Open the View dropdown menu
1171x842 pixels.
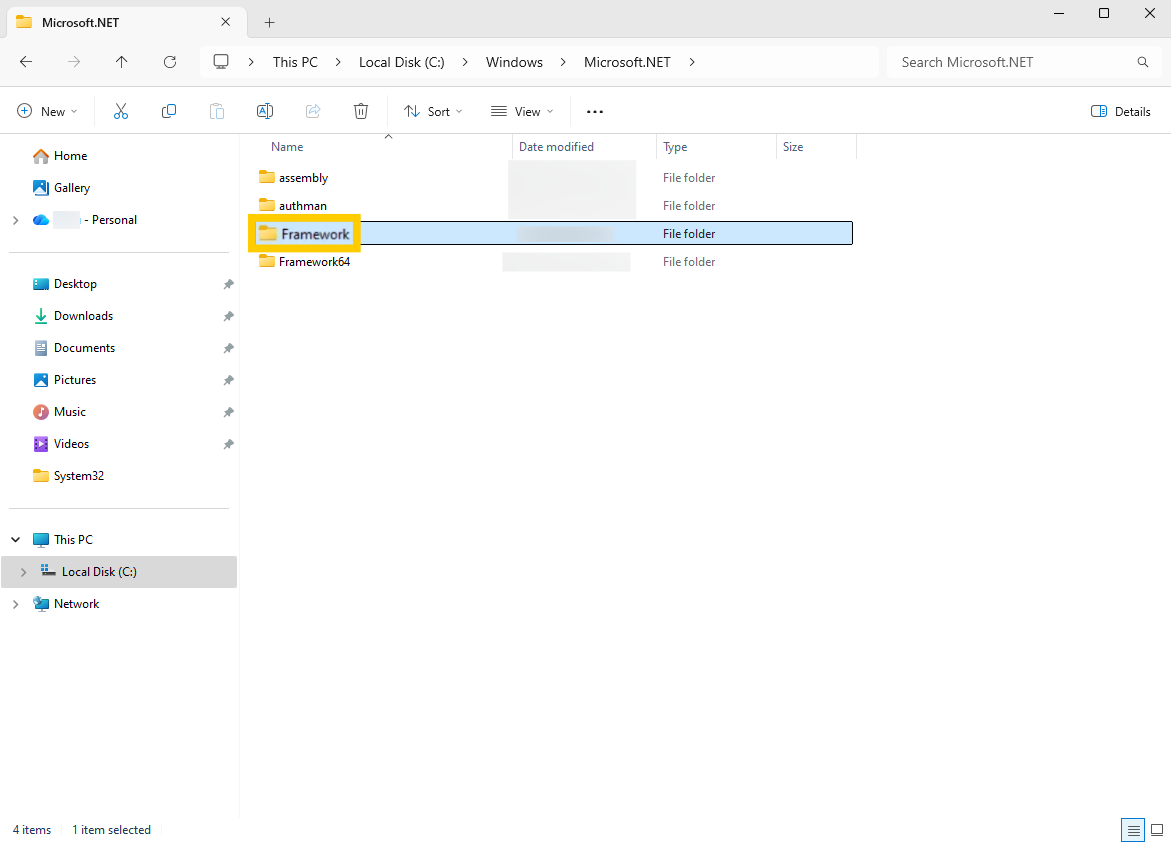tap(522, 111)
